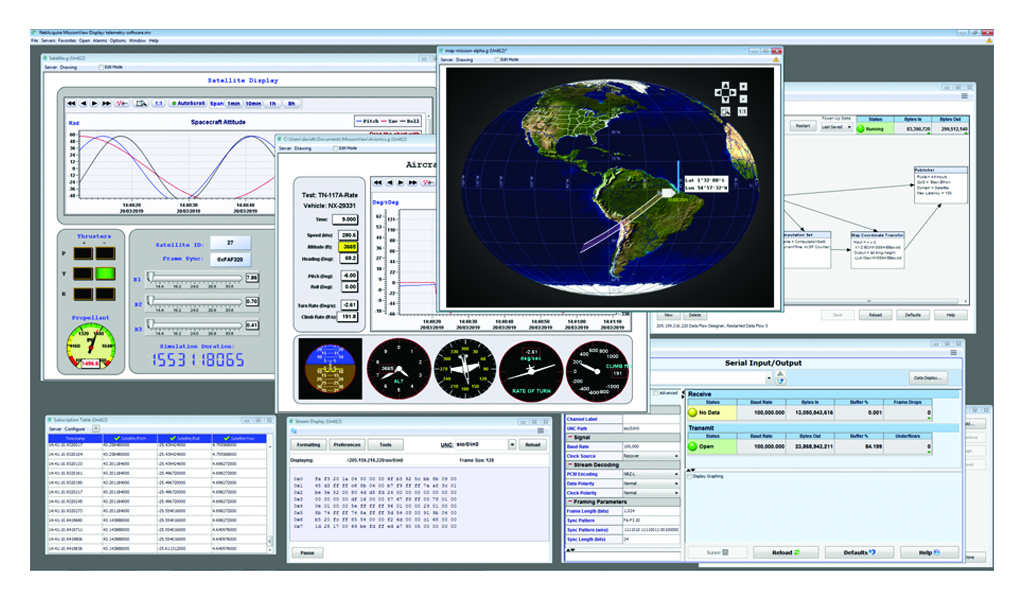Open UNC dropdown in Stream Display
1024x600 pixels.
[x=512, y=445]
